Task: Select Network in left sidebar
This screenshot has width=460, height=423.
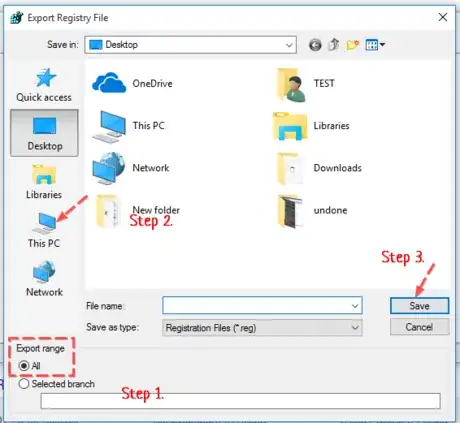Action: [x=44, y=279]
